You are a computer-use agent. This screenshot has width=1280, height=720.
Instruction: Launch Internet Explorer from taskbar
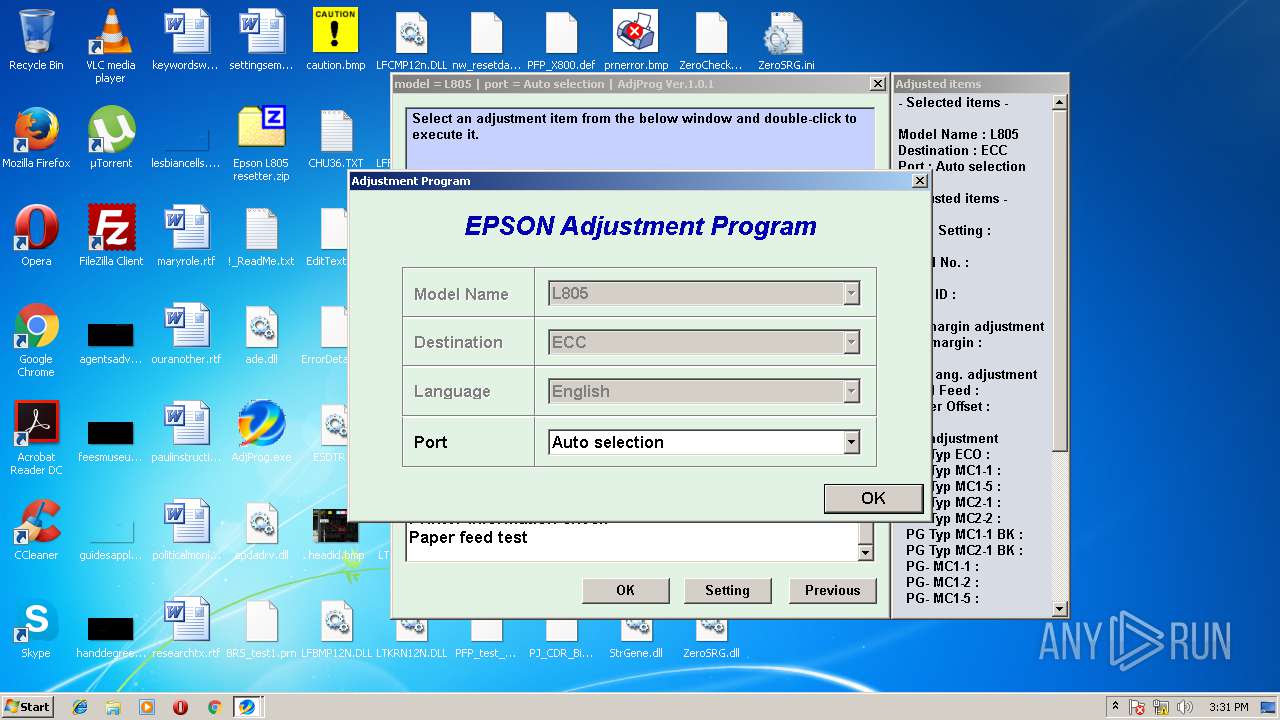pyautogui.click(x=80, y=707)
